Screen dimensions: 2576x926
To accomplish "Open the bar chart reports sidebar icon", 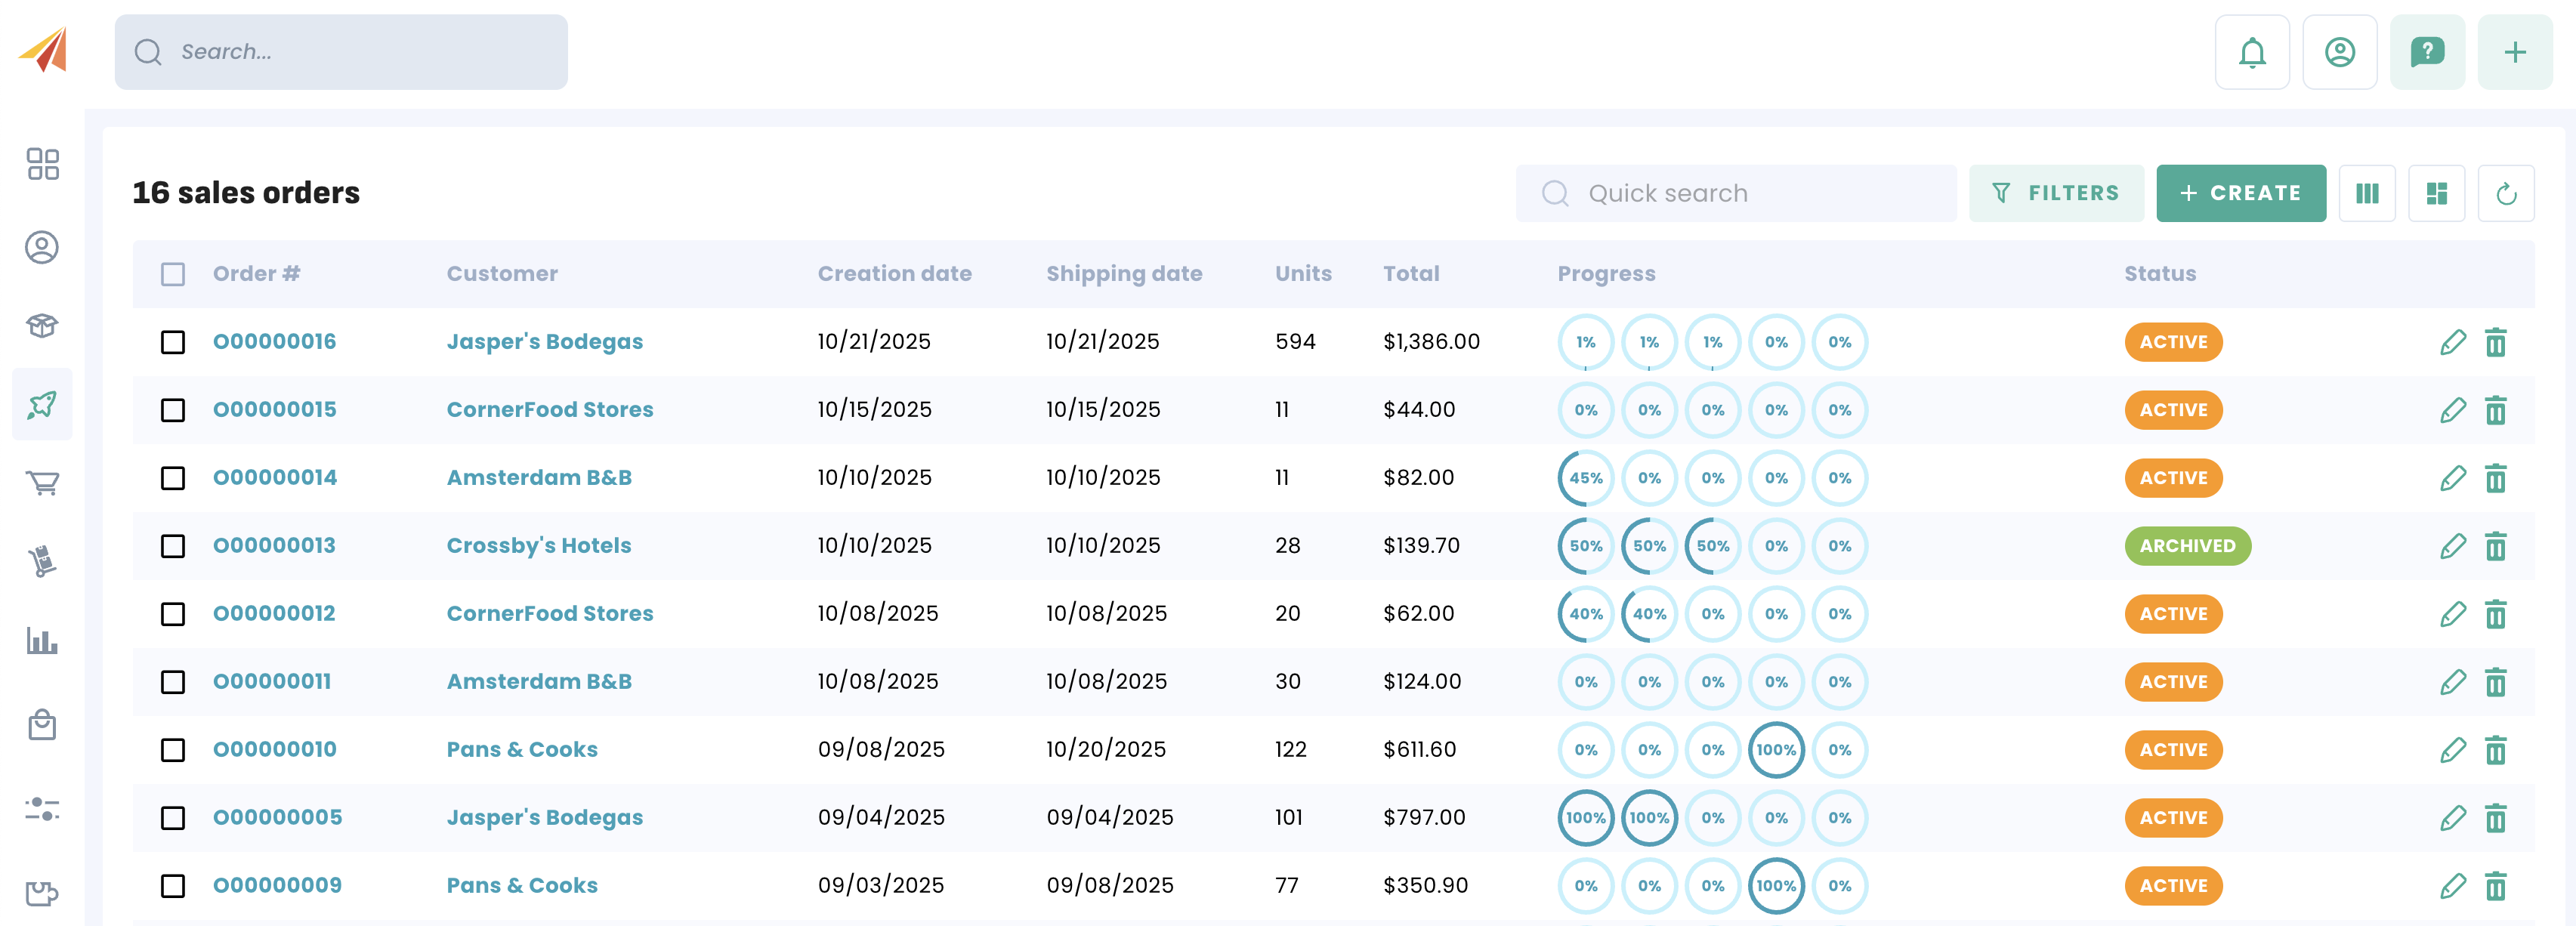I will pyautogui.click(x=42, y=640).
